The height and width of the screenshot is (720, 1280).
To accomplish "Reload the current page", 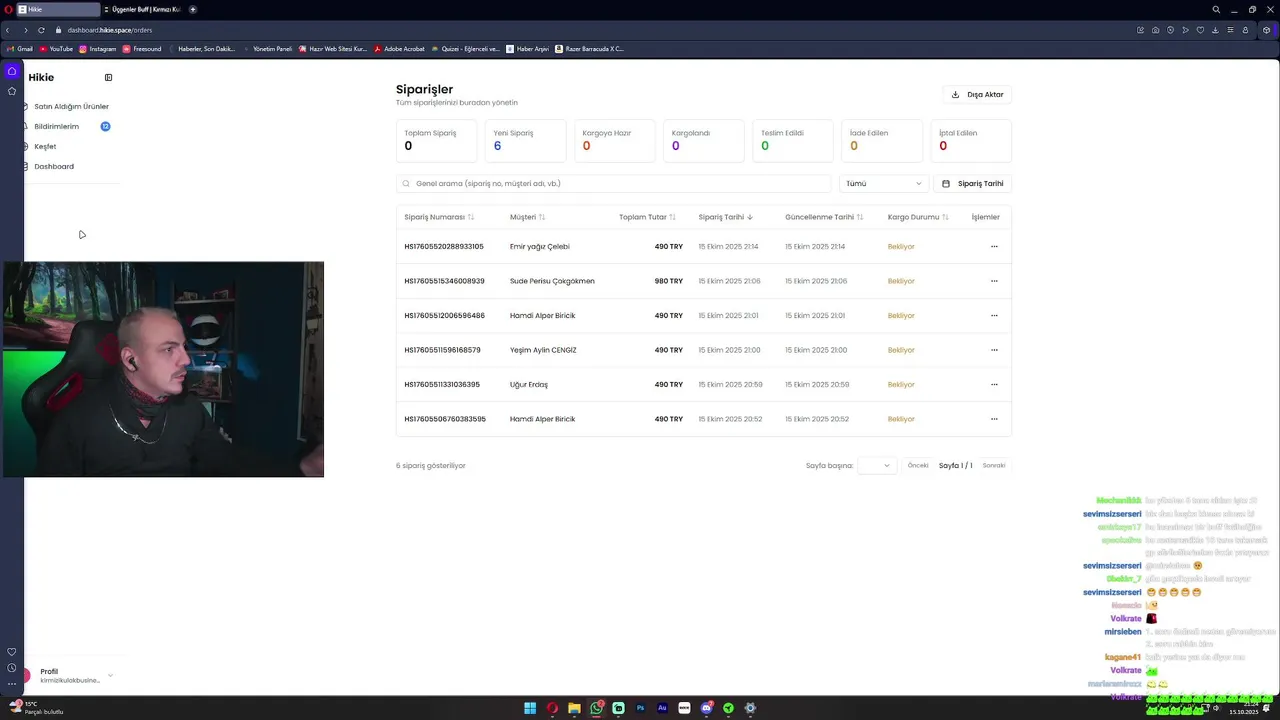I will (x=41, y=30).
